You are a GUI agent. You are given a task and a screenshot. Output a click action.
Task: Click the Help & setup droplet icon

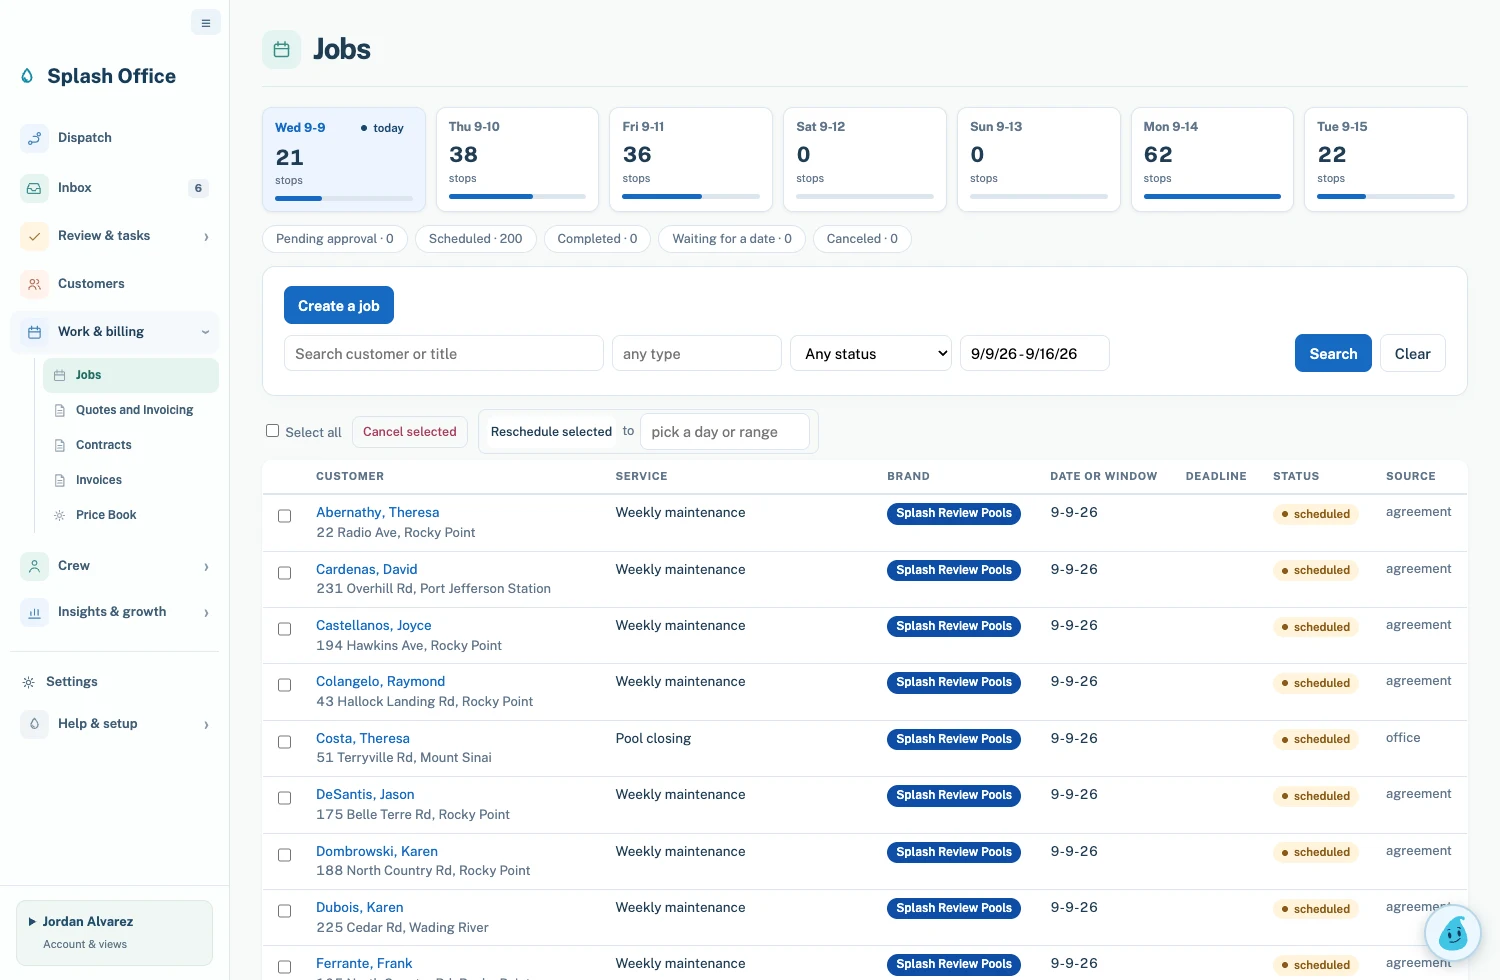[x=34, y=724]
